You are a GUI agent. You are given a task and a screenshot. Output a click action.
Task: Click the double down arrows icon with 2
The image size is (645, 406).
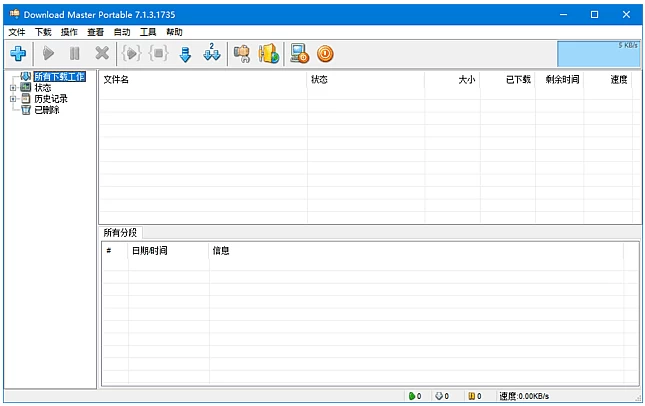[212, 54]
